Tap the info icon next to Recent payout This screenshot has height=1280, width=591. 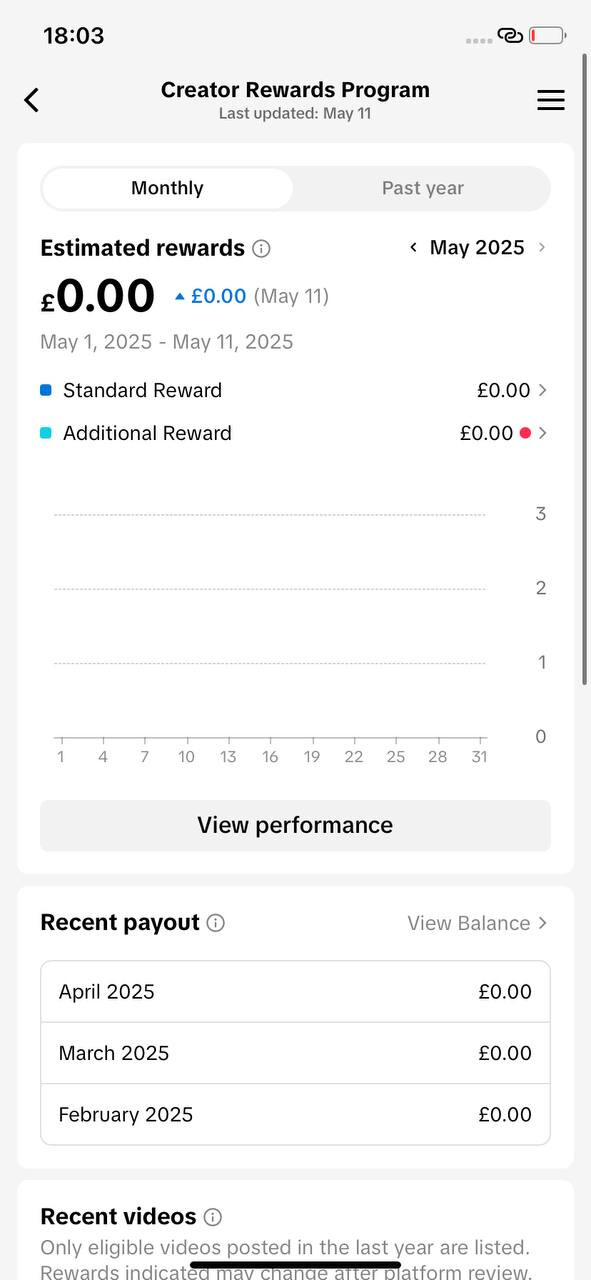216,923
